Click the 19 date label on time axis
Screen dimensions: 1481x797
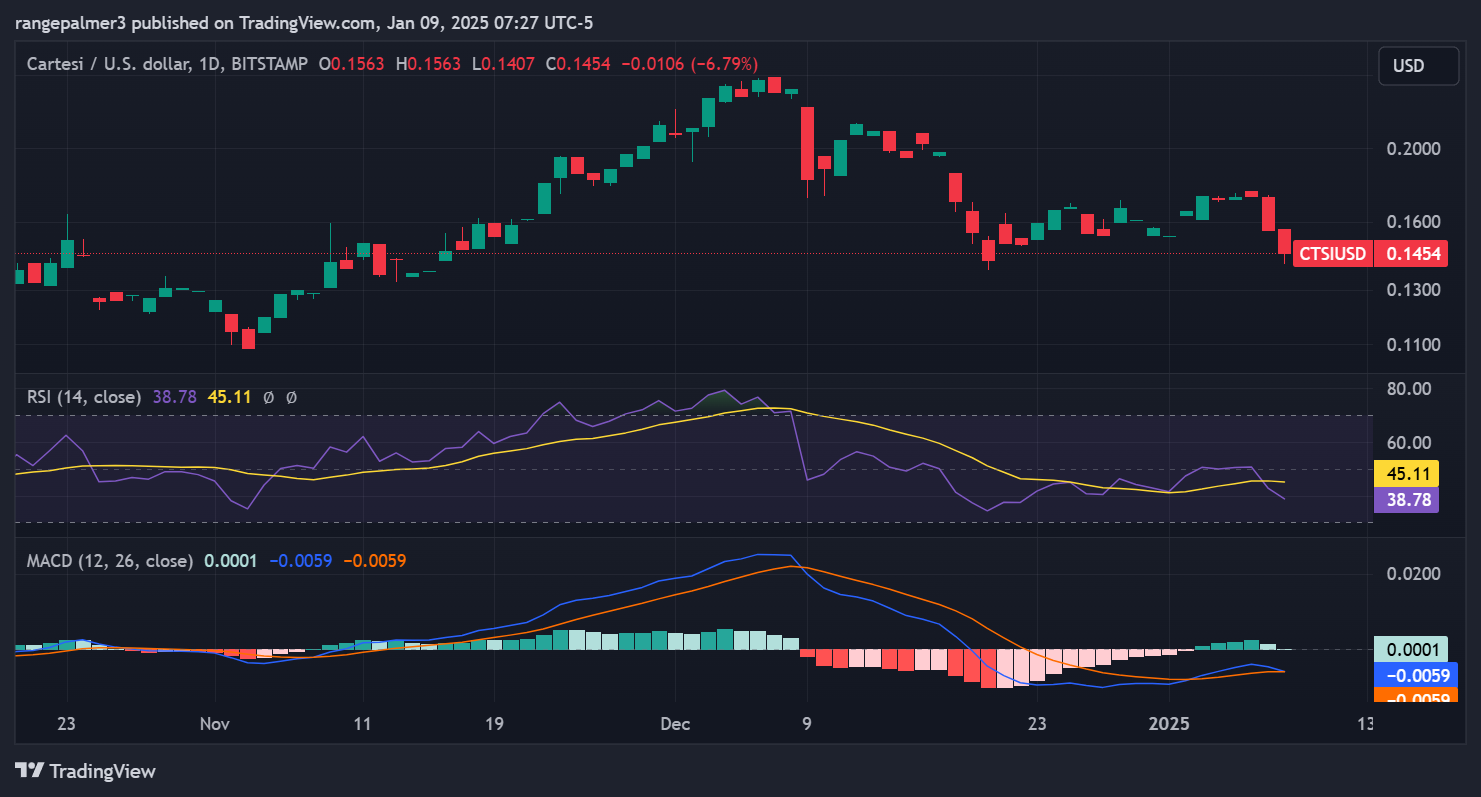click(494, 724)
